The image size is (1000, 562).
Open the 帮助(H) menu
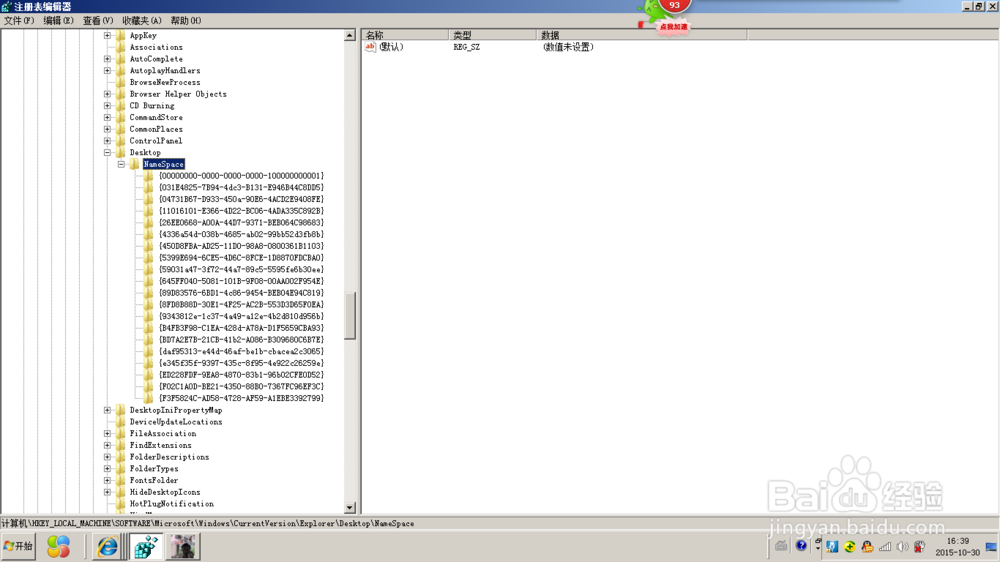186,20
